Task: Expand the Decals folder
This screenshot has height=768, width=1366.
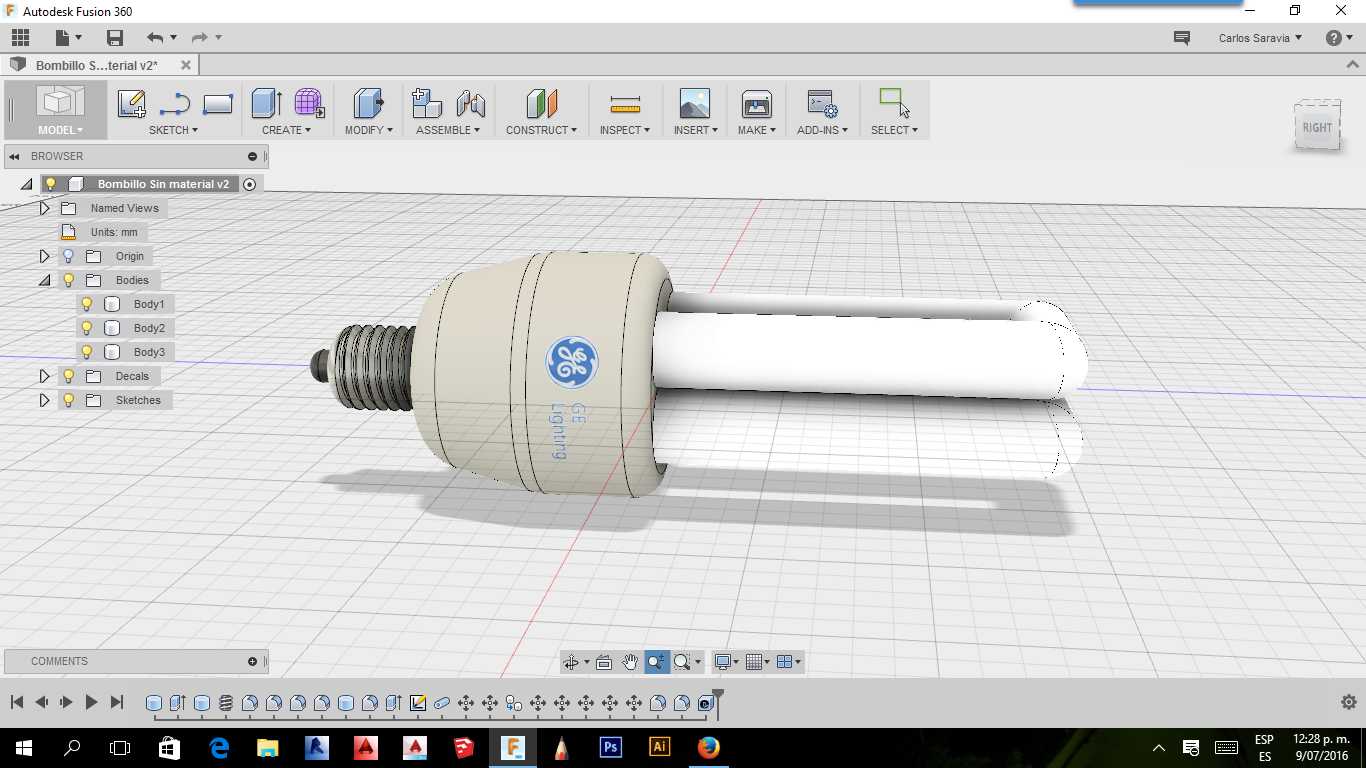Action: (44, 376)
